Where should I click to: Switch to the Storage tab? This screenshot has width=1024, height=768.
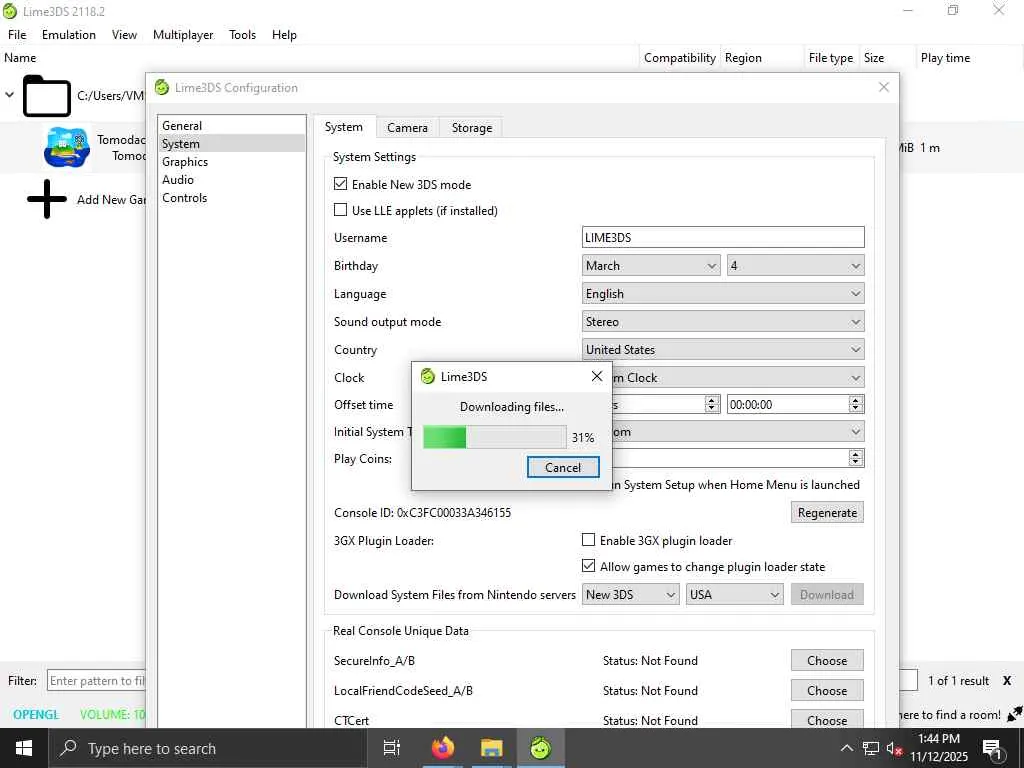472,128
